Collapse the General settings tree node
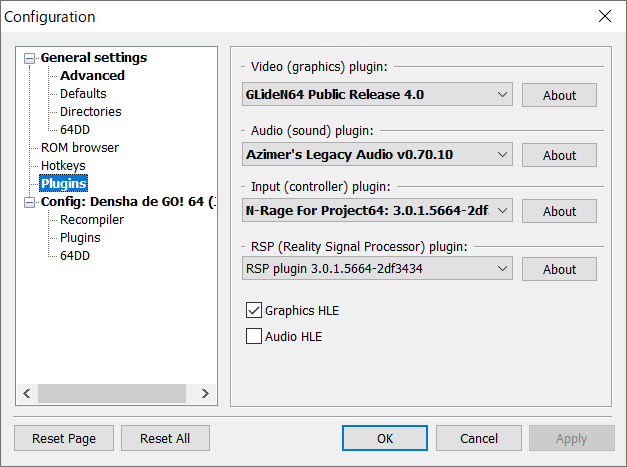Image resolution: width=627 pixels, height=467 pixels. pos(29,58)
